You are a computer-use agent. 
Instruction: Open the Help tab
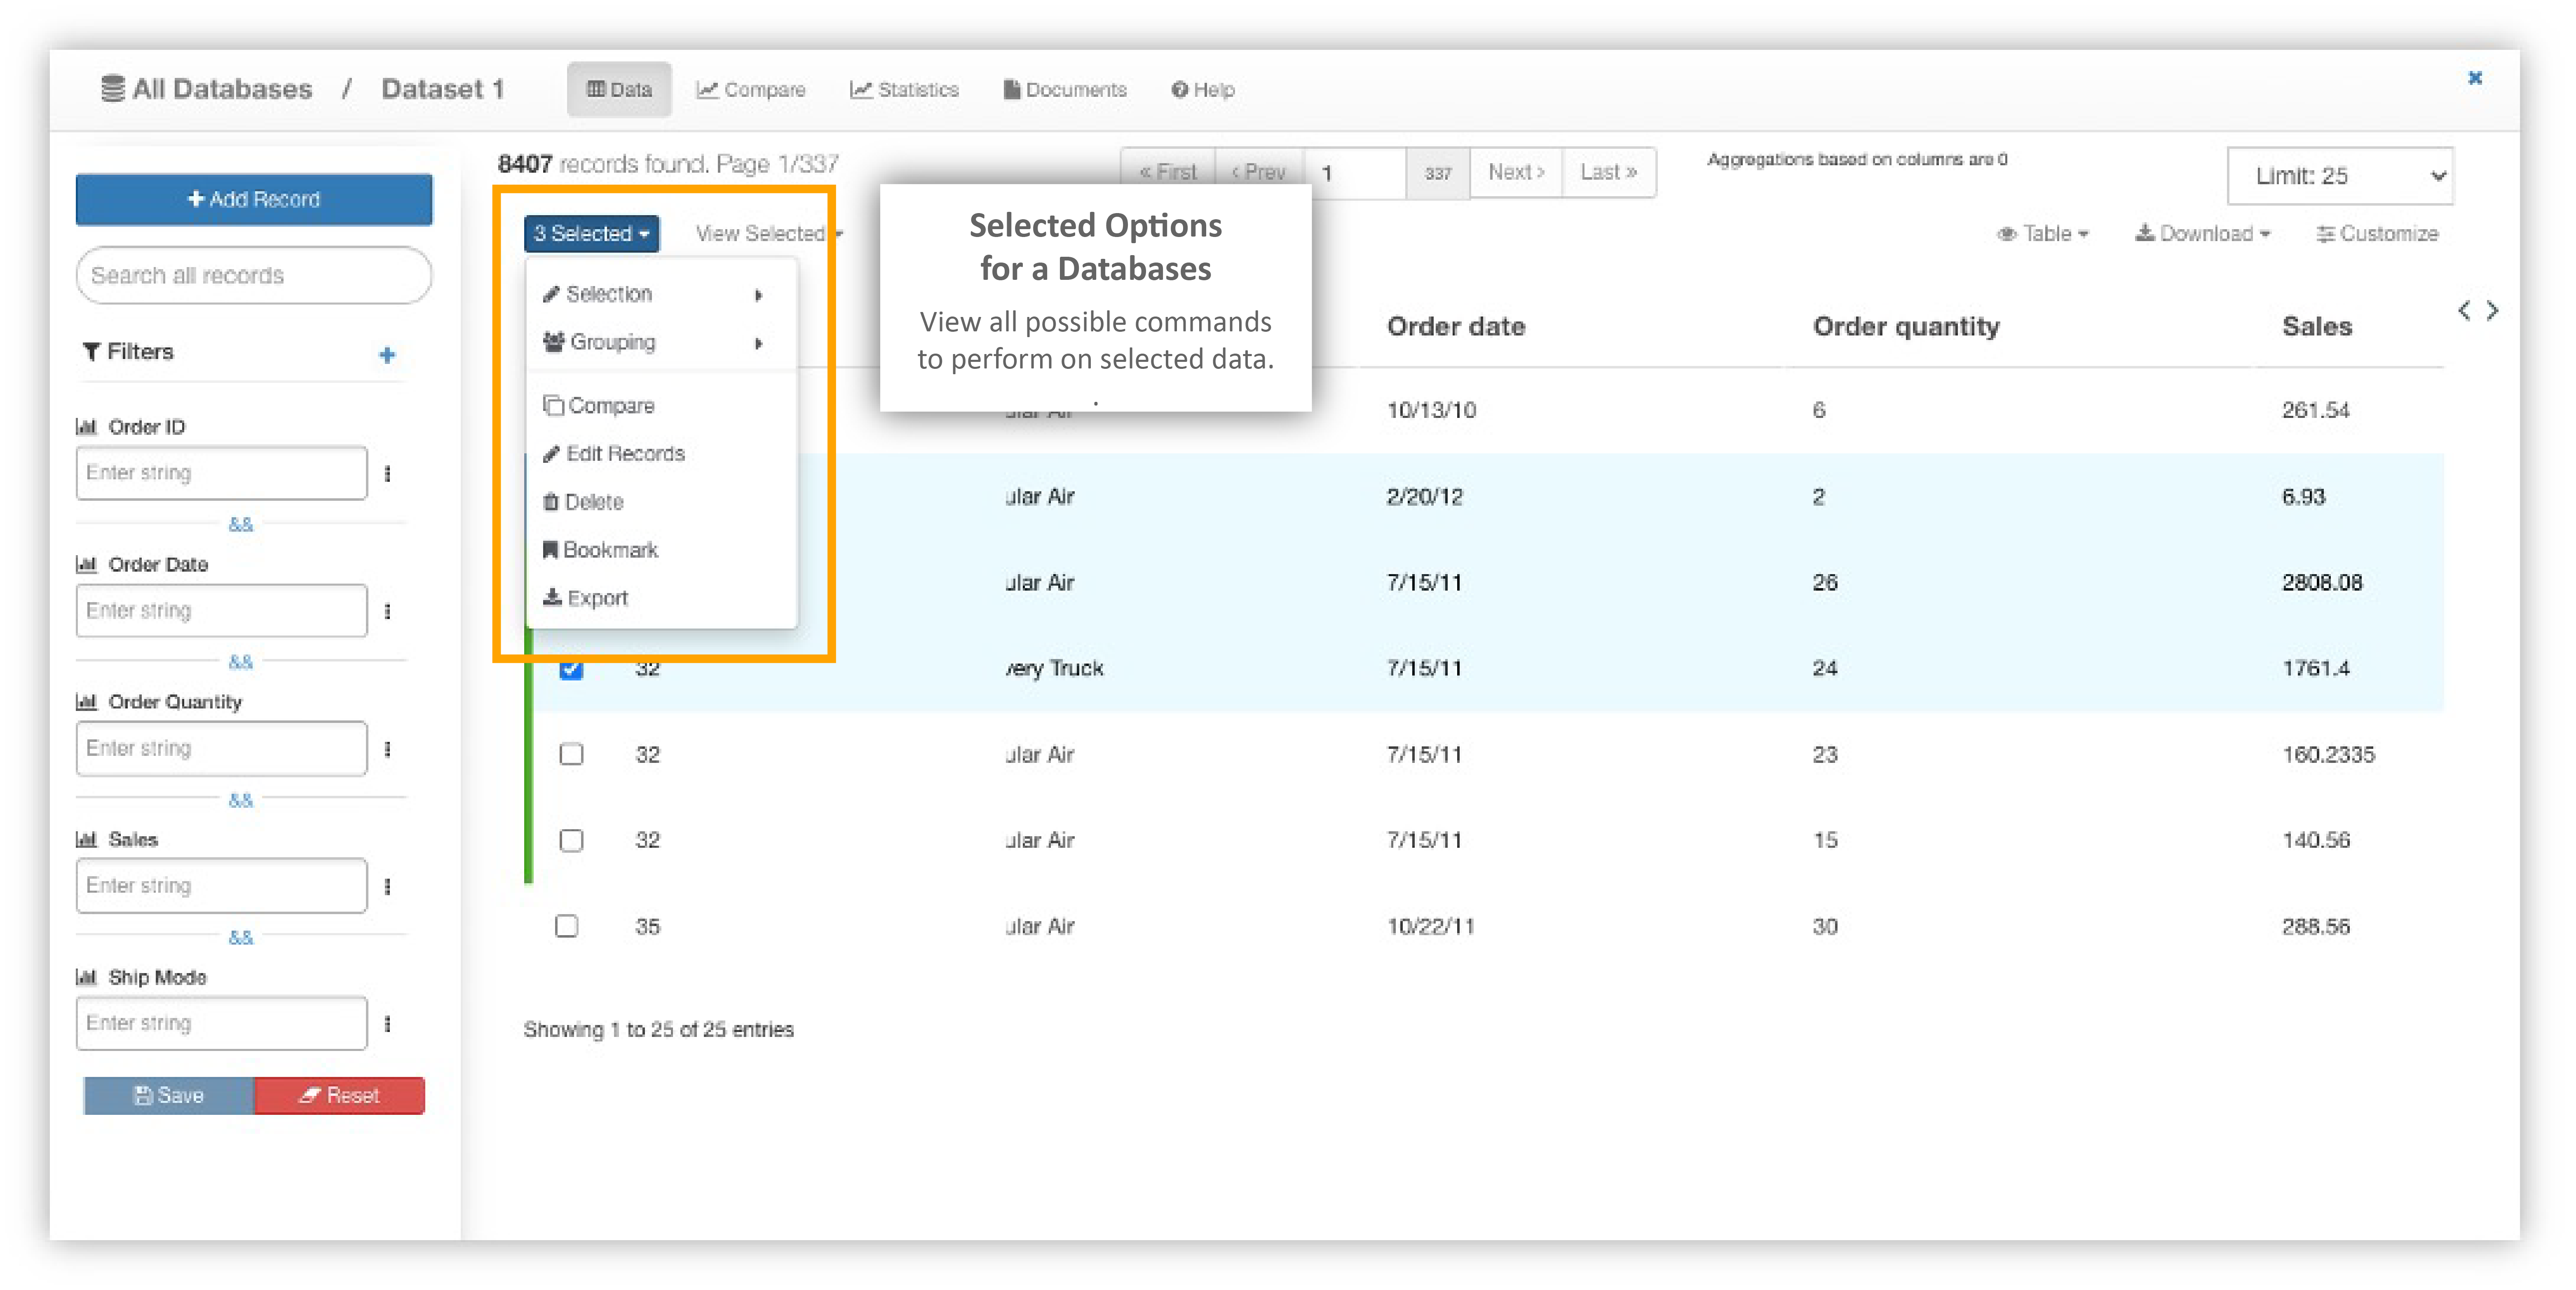click(1203, 89)
